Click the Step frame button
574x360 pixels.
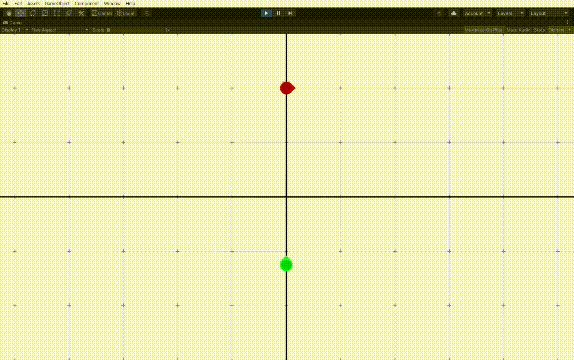point(290,13)
